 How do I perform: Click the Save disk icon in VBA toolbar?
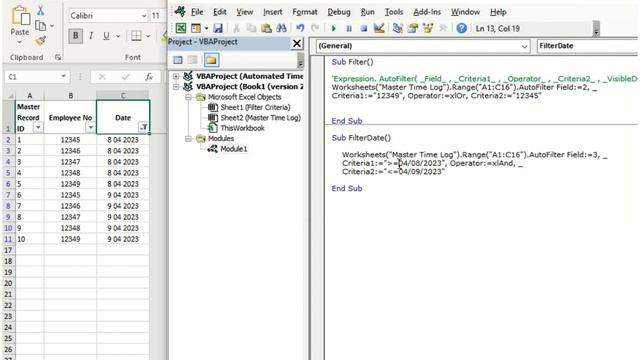pyautogui.click(x=218, y=28)
